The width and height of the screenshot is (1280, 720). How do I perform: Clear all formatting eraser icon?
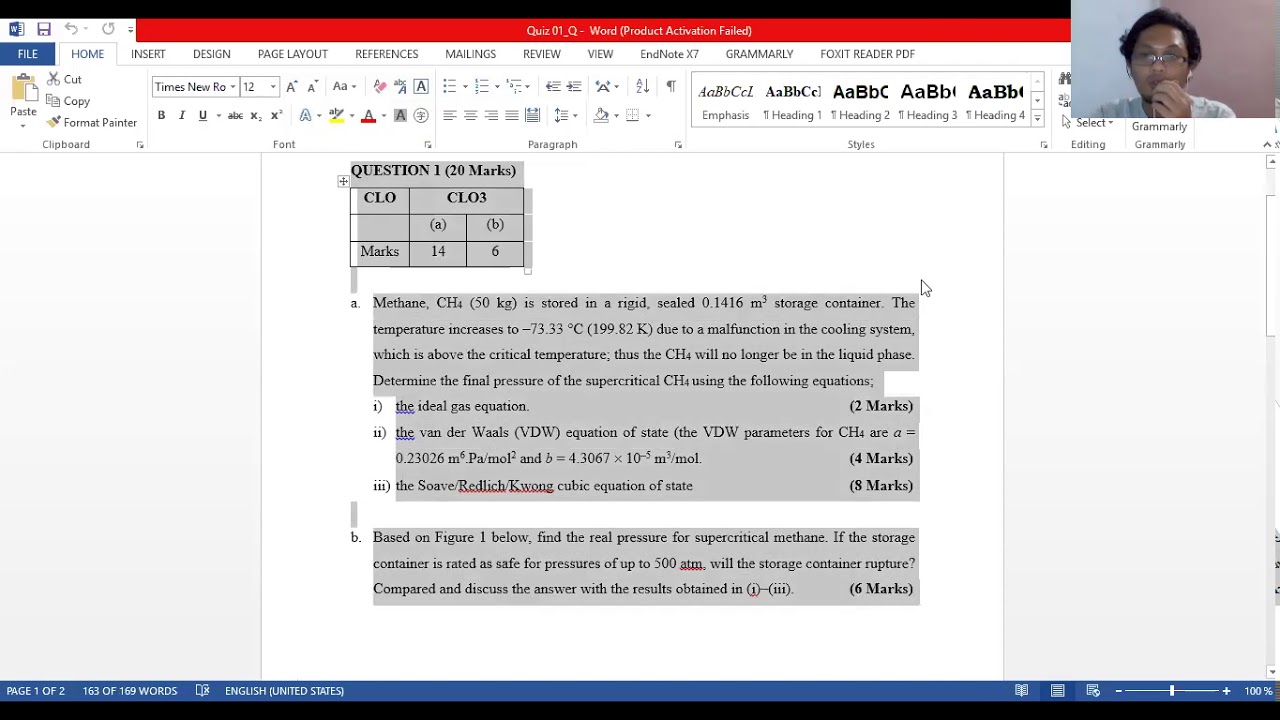(x=379, y=87)
